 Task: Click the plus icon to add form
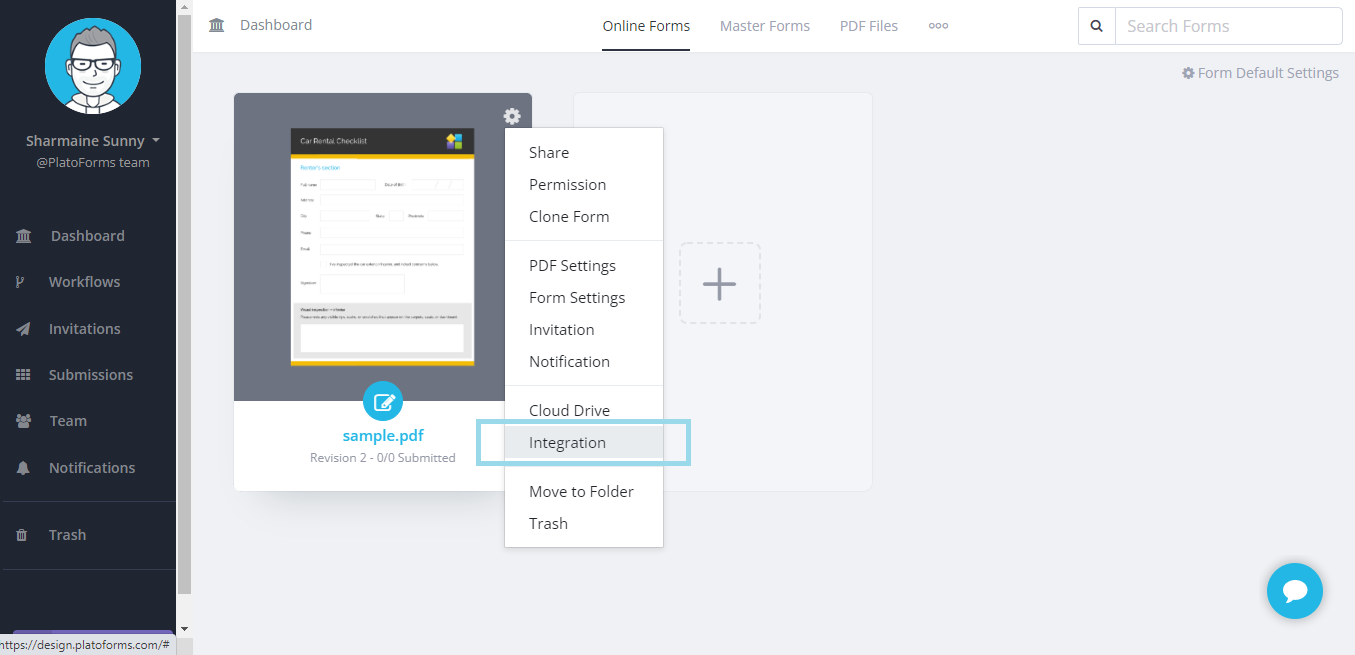tap(719, 283)
